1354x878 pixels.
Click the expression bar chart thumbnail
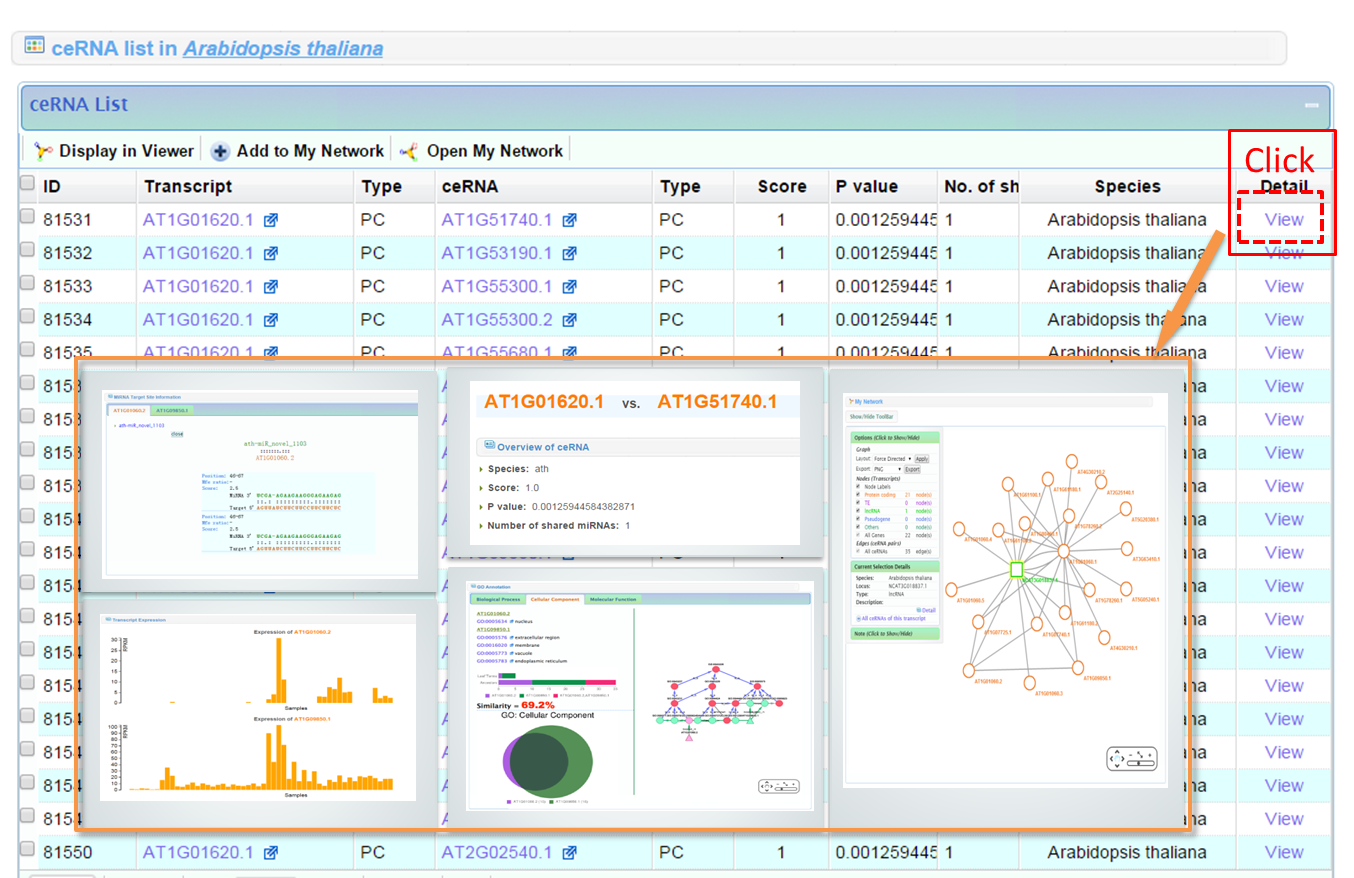tap(257, 707)
